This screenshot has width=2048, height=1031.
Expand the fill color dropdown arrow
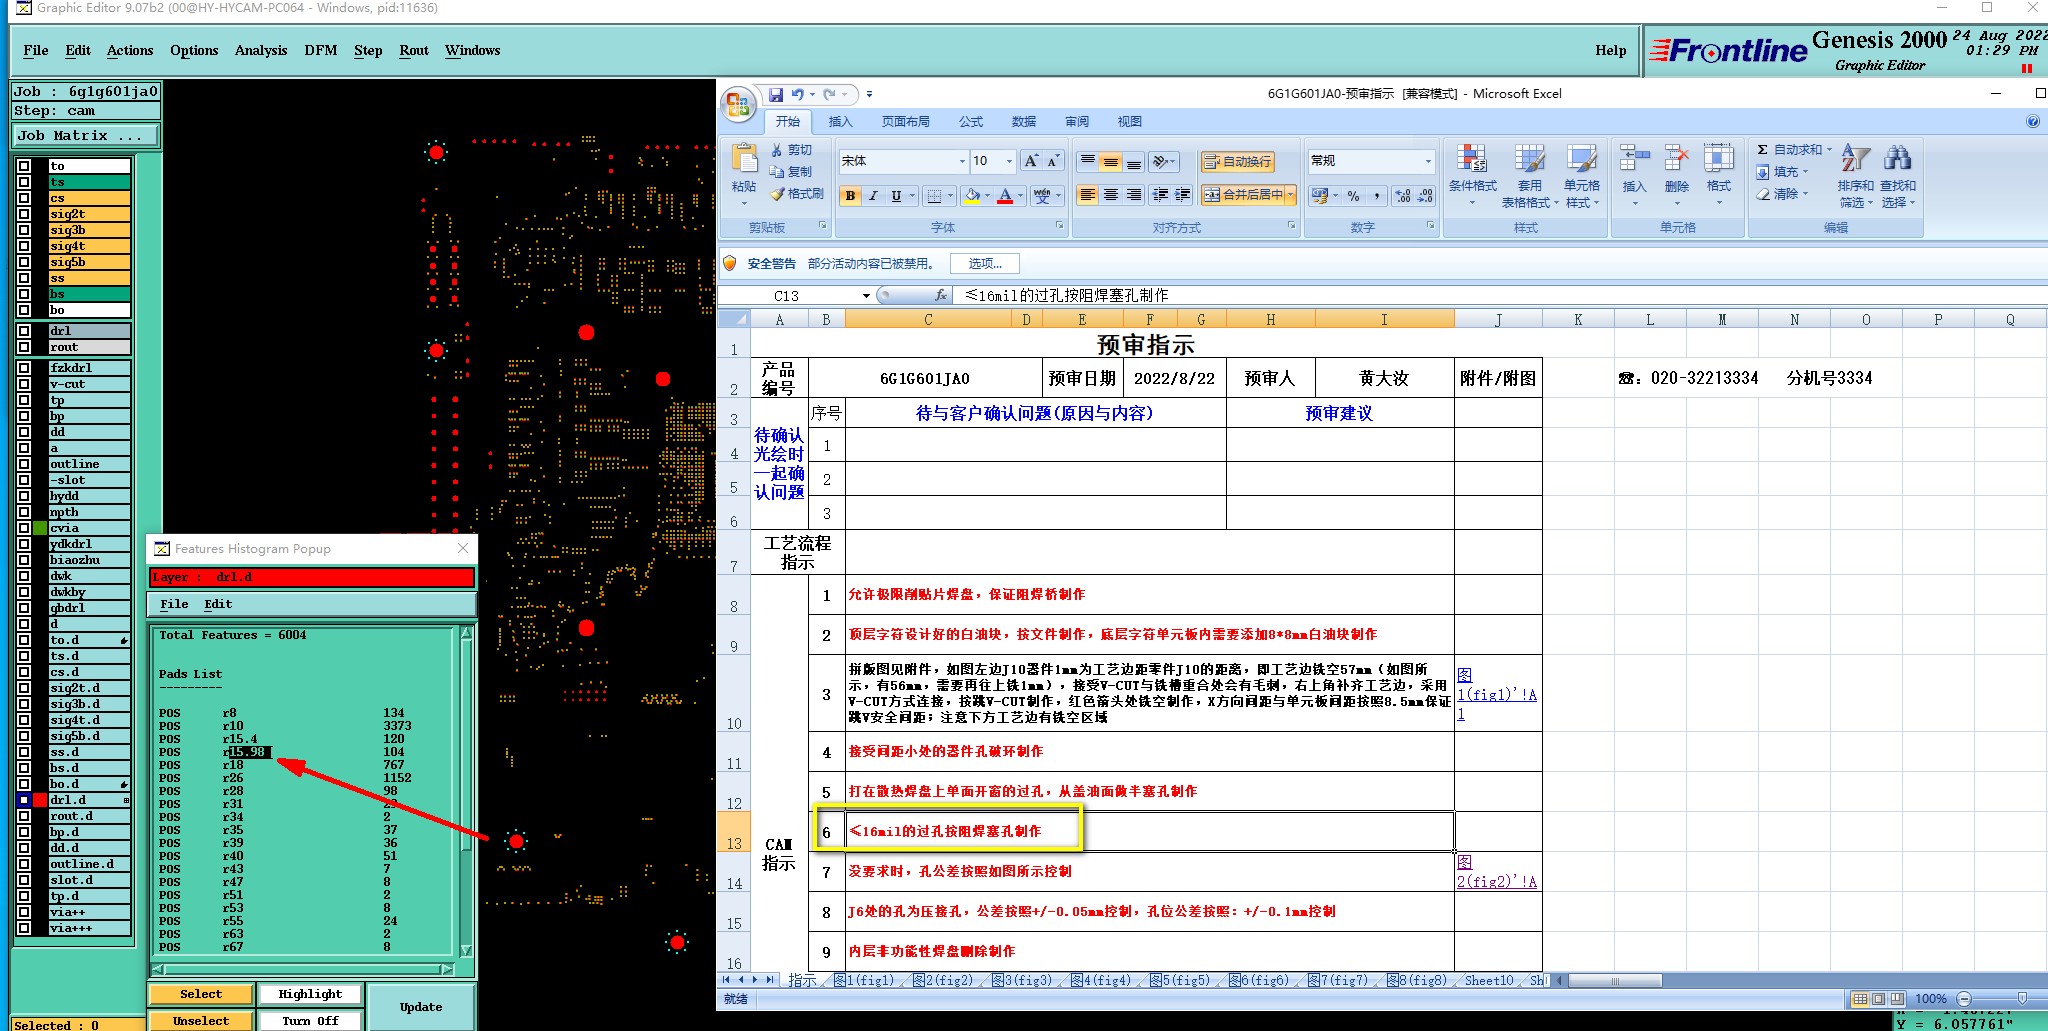(987, 196)
